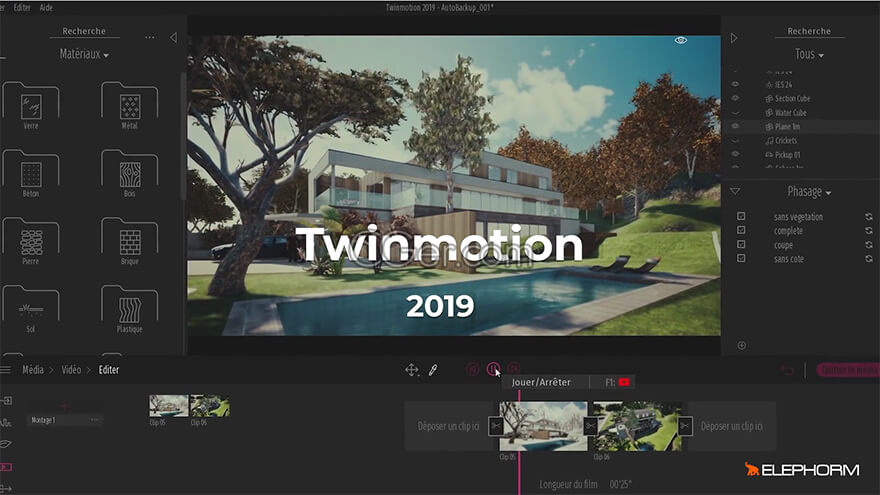Collapse the right scene graph panel arrow
The width and height of the screenshot is (880, 495).
click(x=734, y=38)
